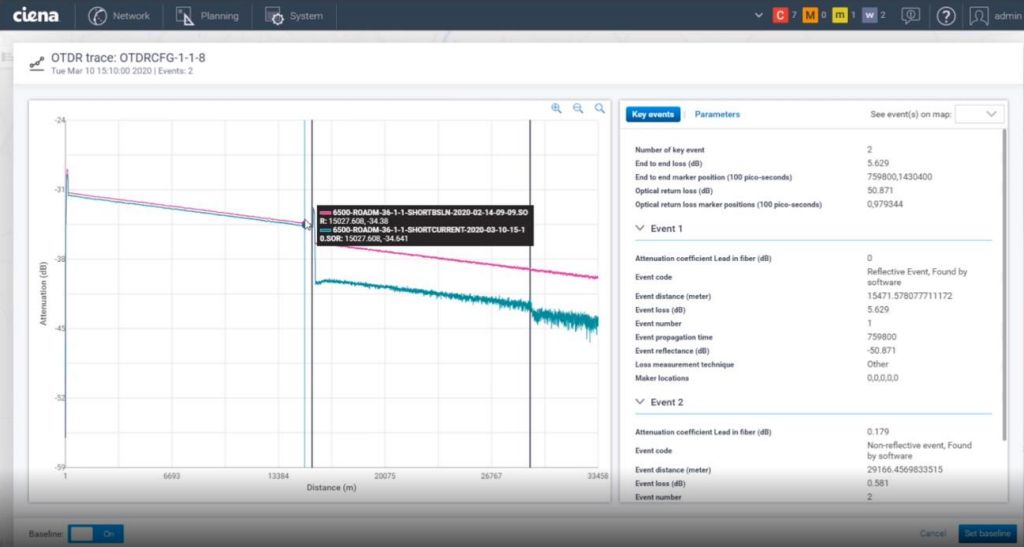1024x547 pixels.
Task: Open the chat notifications icon
Action: click(910, 16)
